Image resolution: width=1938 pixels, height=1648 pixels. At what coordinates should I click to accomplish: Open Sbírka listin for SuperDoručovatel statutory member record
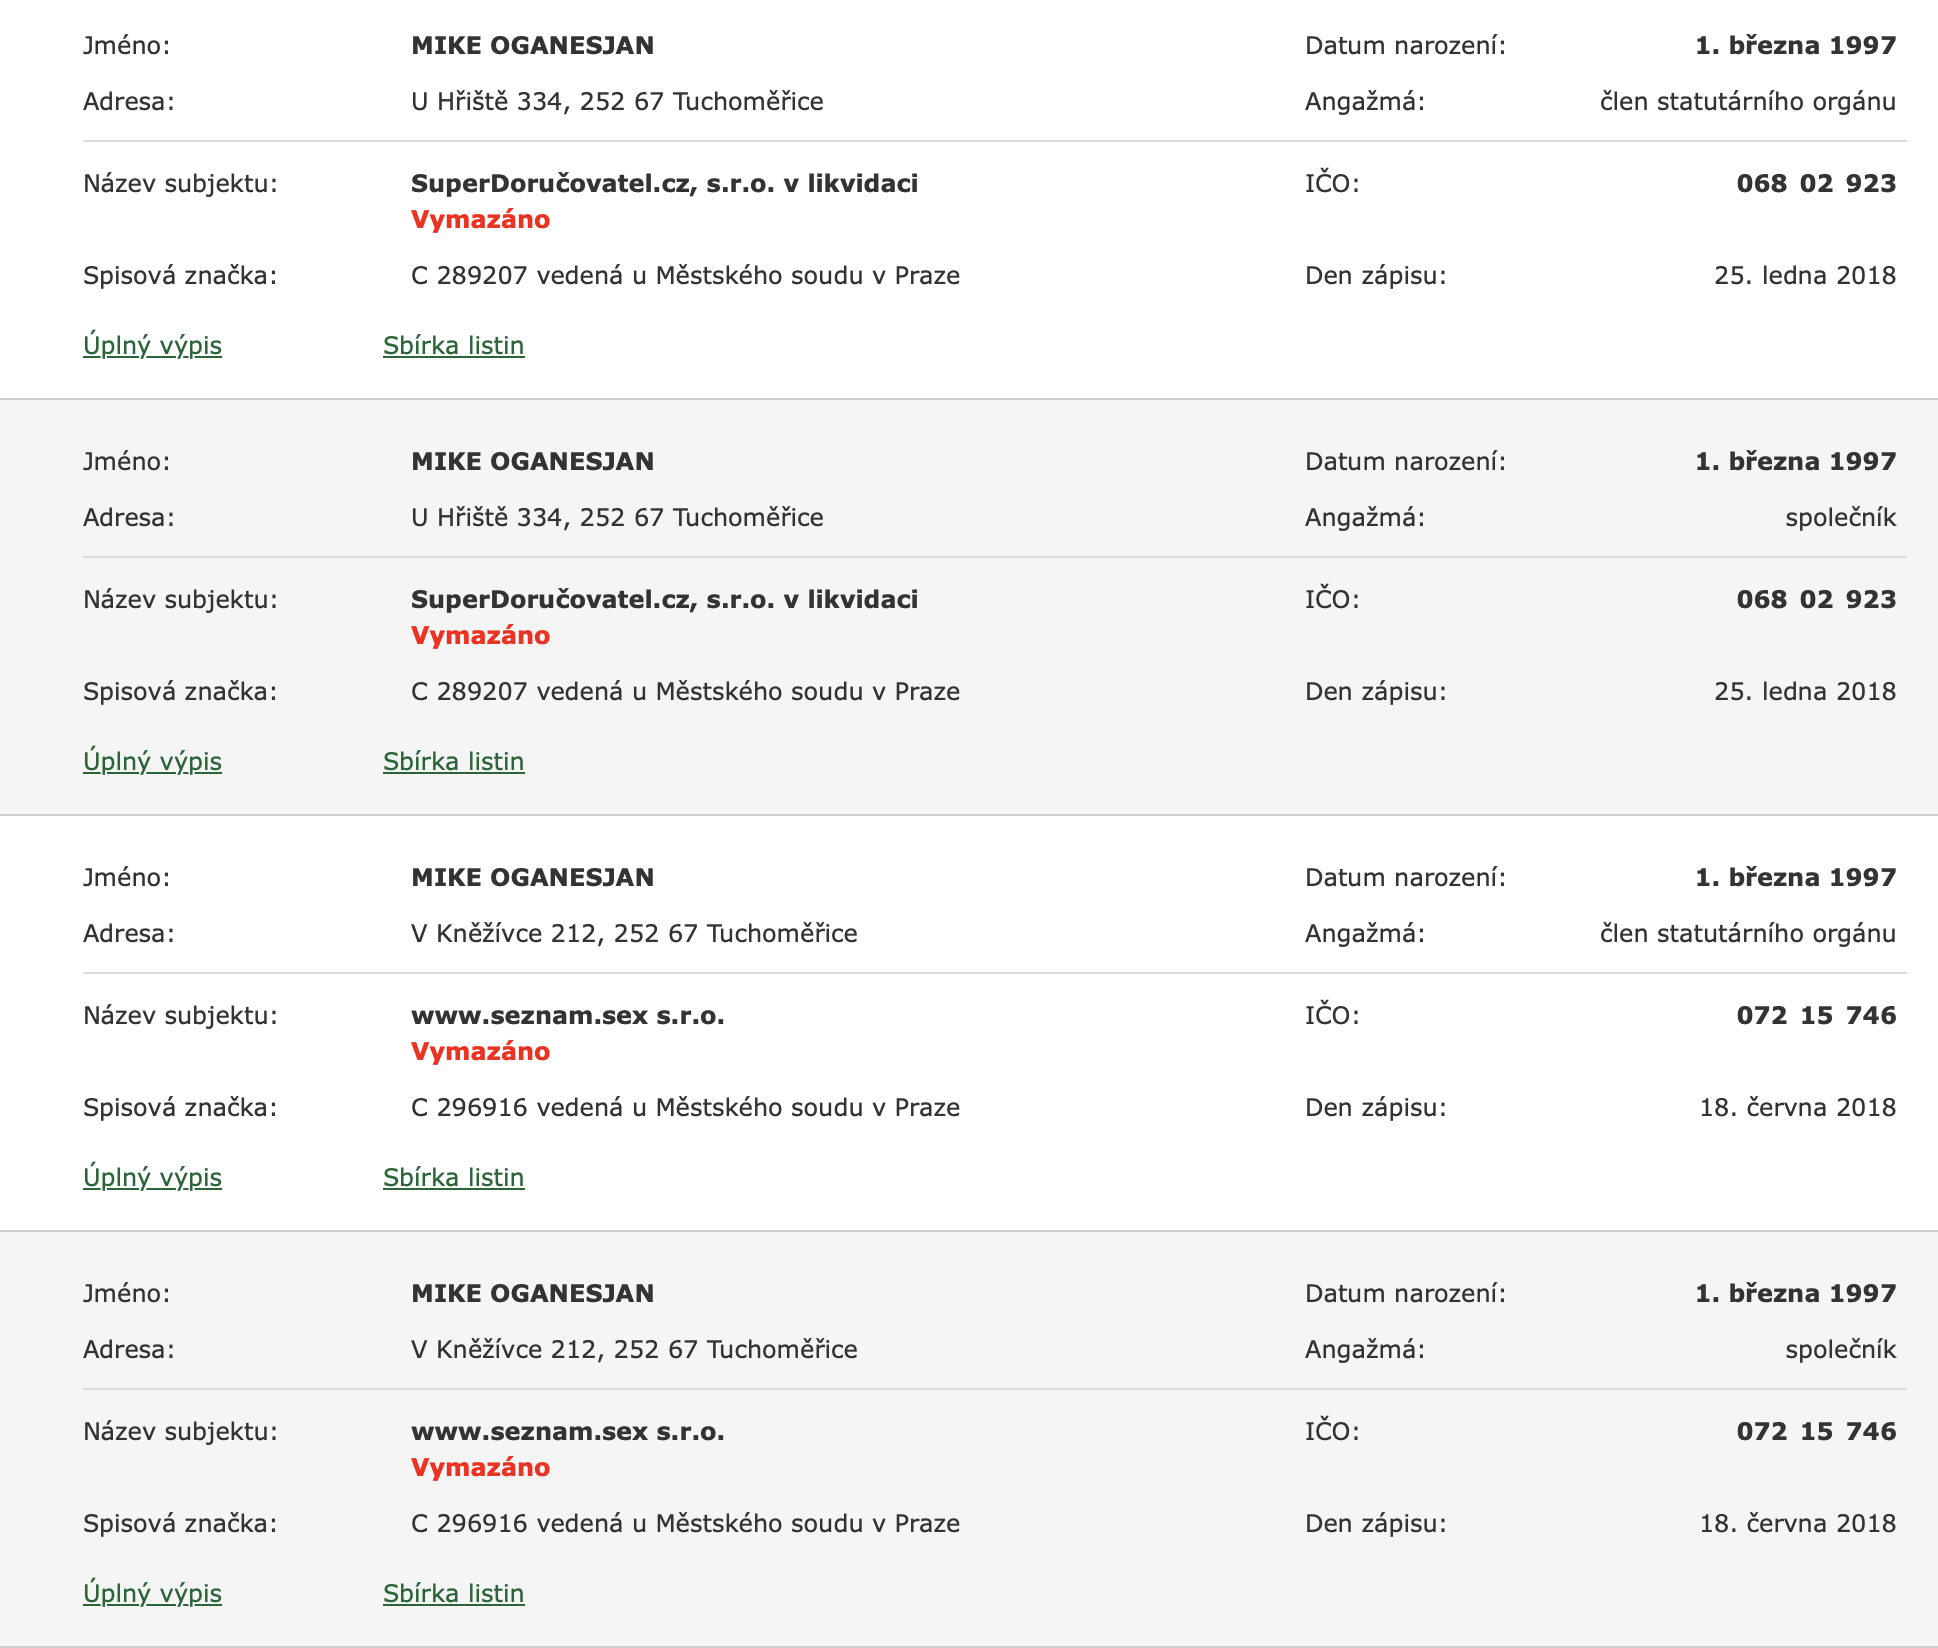(x=453, y=345)
